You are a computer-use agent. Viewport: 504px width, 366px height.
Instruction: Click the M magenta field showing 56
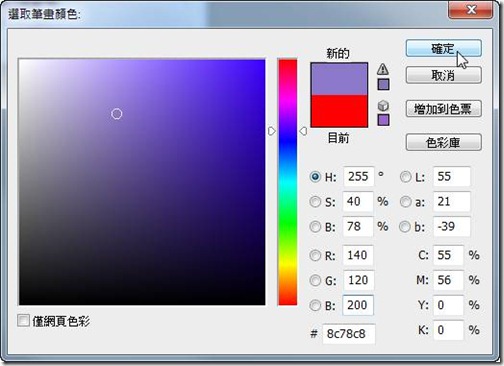(448, 280)
